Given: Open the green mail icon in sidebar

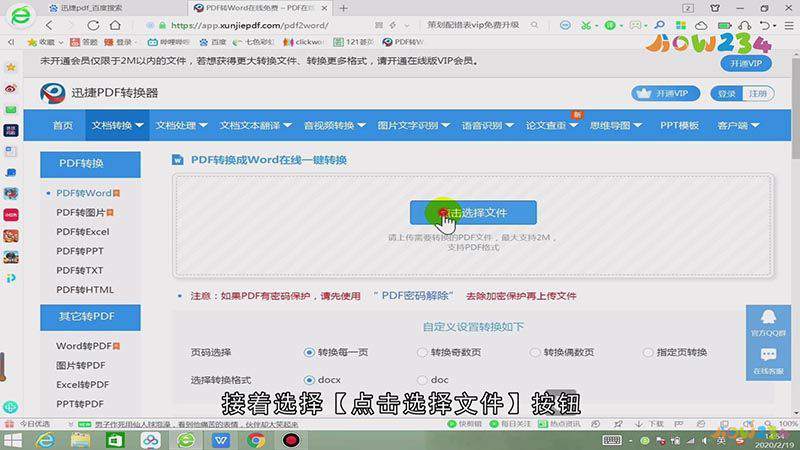Looking at the screenshot, I should click(x=11, y=109).
